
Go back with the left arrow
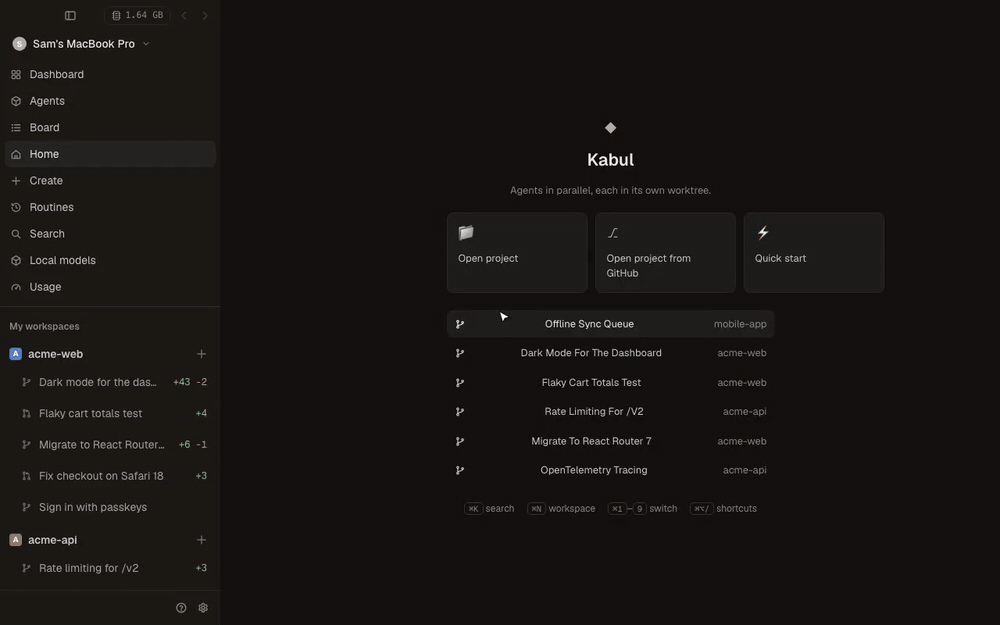(184, 15)
